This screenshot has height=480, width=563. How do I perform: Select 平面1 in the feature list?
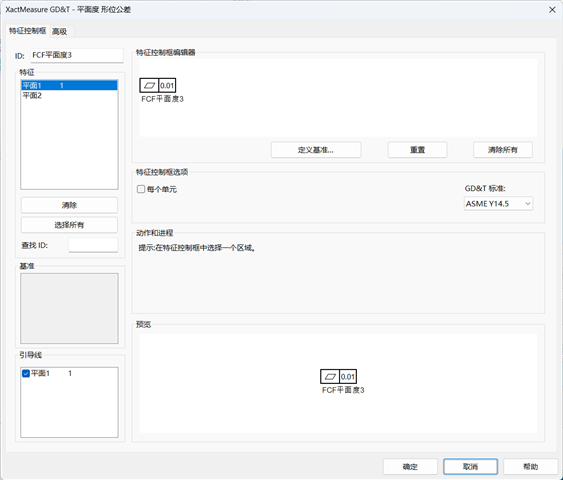(69, 85)
